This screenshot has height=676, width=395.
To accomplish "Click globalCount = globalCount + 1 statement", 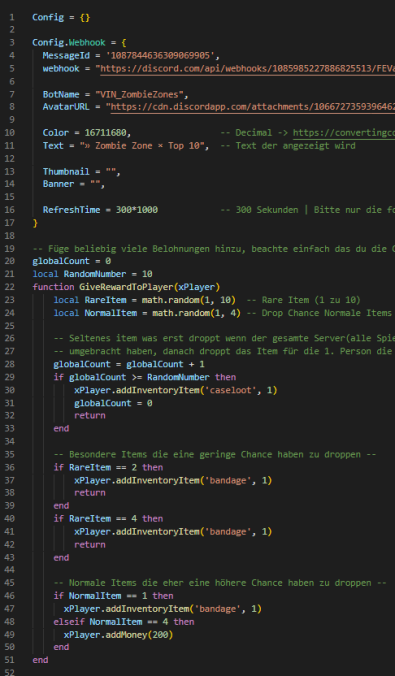I will coord(129,364).
